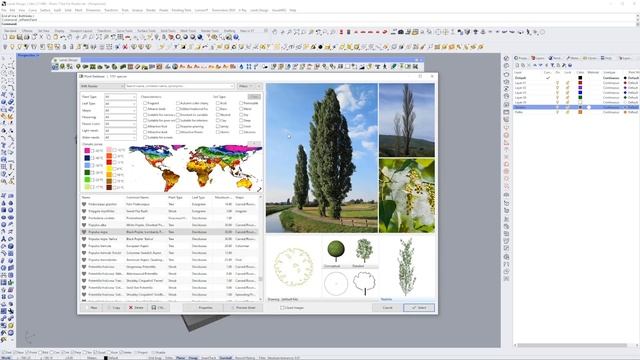Check the Fragrant characteristic checkbox
Screen dimensions: 640x360
pyautogui.click(x=145, y=103)
